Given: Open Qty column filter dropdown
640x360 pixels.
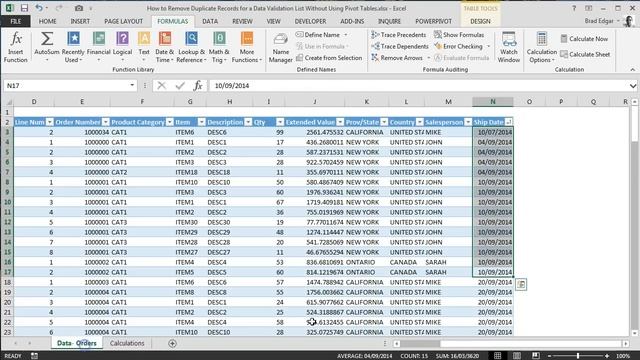Looking at the screenshot, I should (280, 122).
